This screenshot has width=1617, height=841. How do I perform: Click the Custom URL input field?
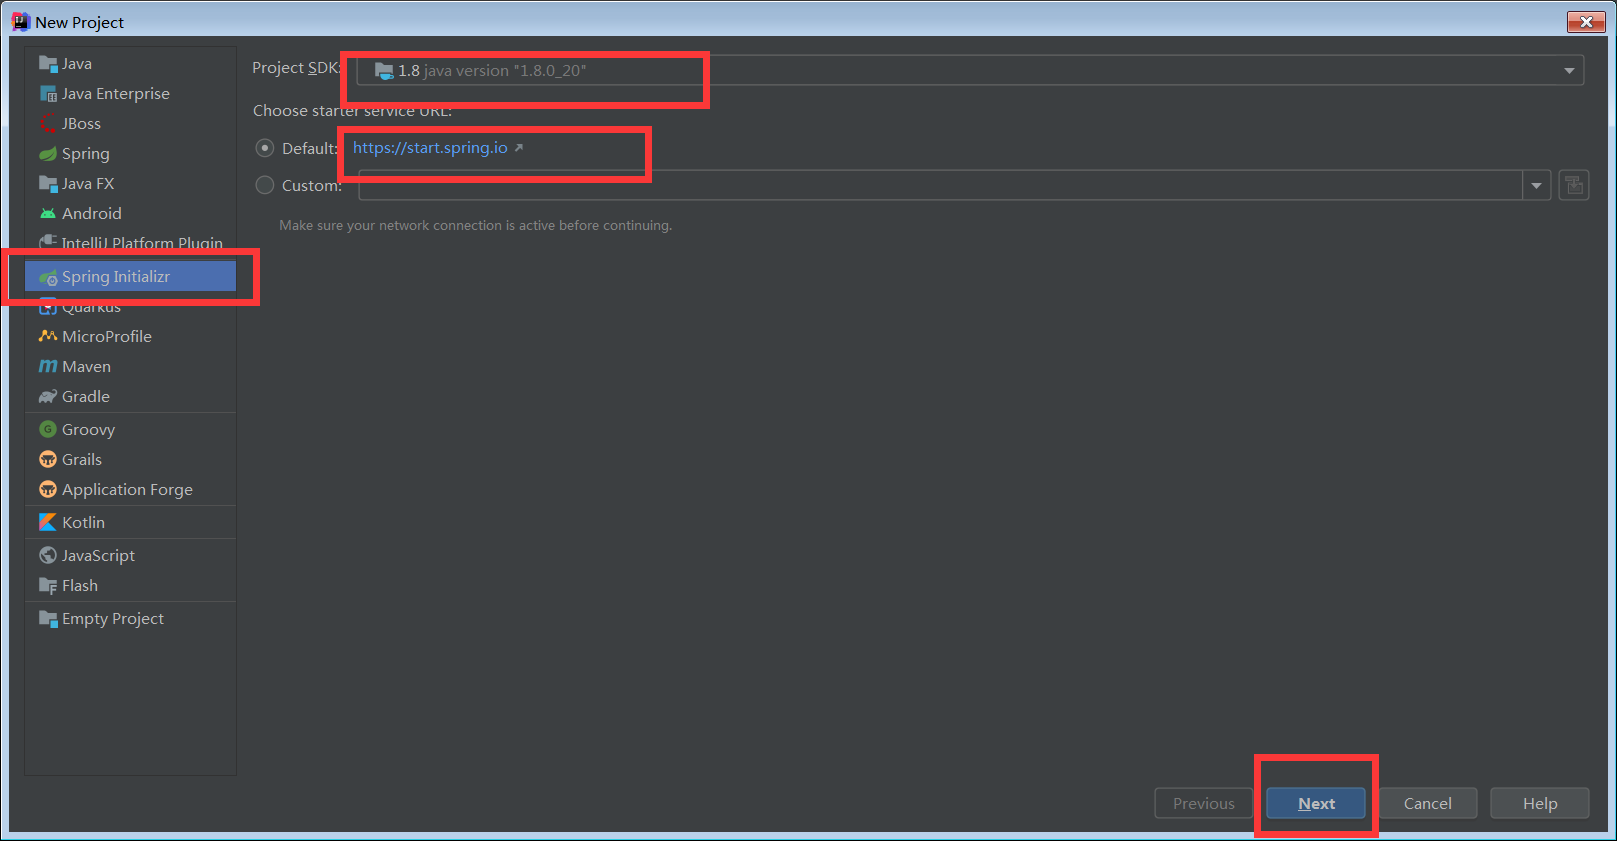940,185
